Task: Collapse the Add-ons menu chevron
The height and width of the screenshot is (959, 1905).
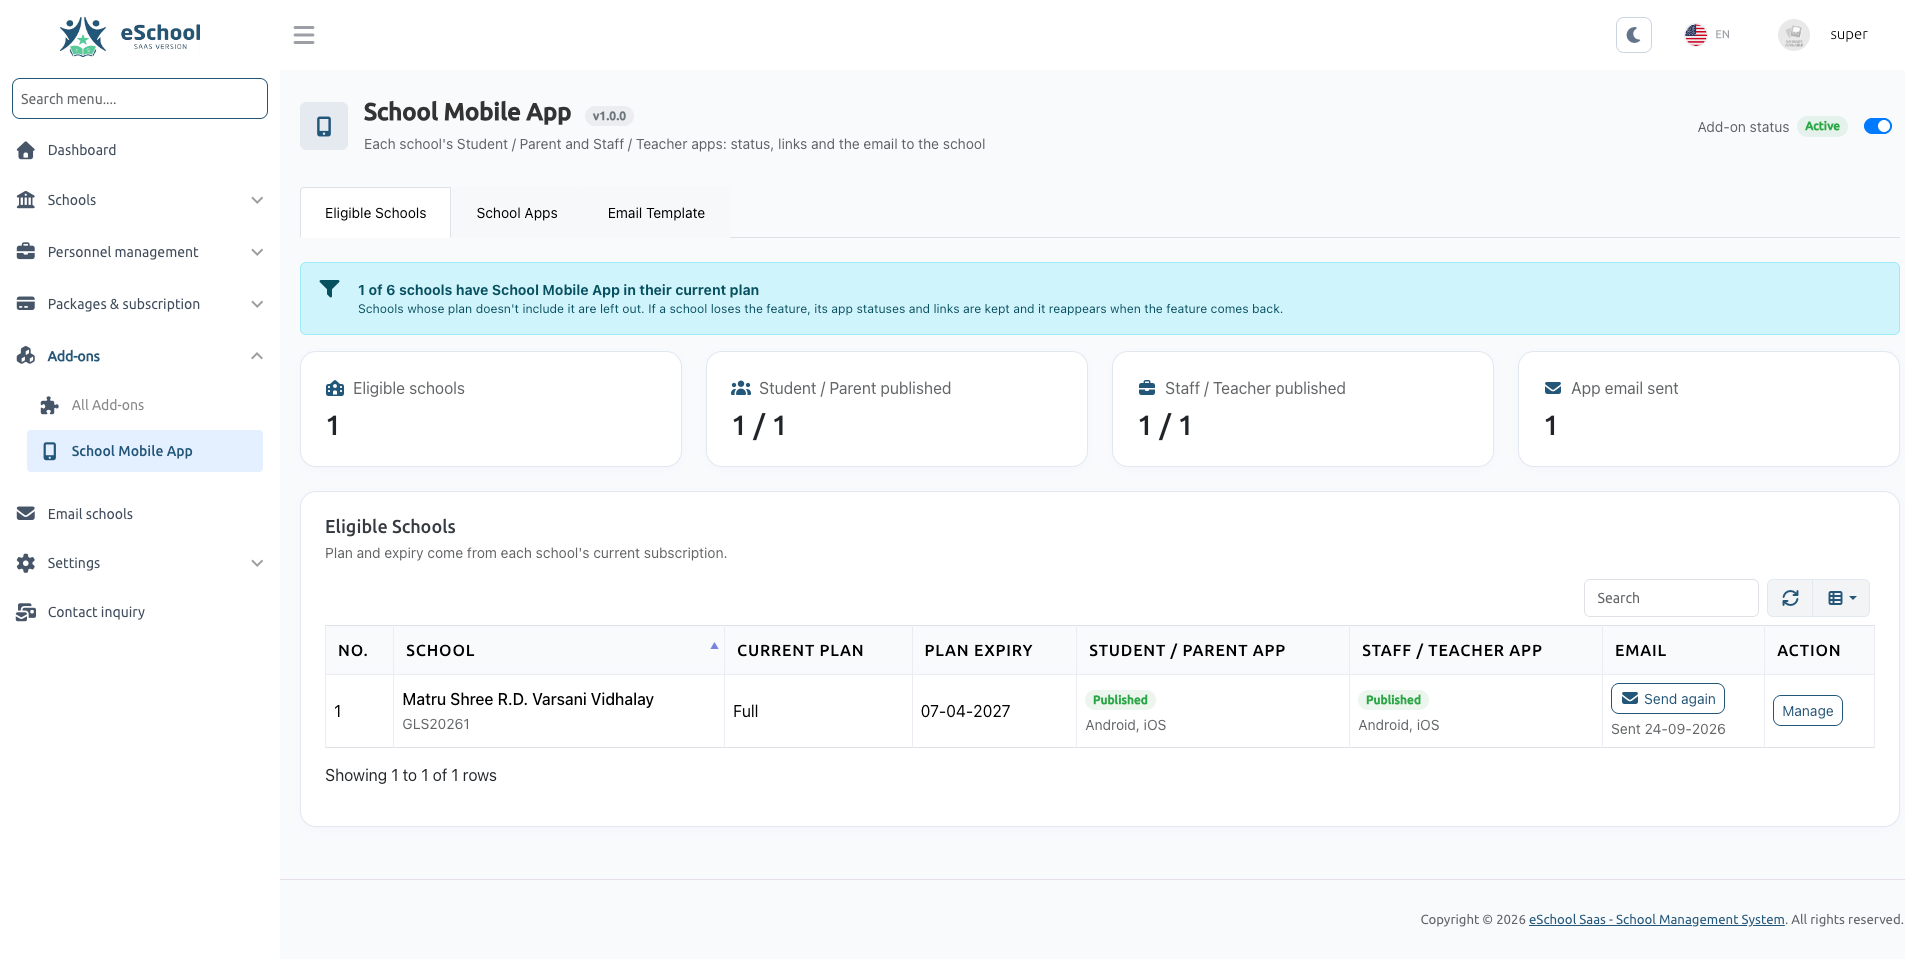Action: coord(257,356)
